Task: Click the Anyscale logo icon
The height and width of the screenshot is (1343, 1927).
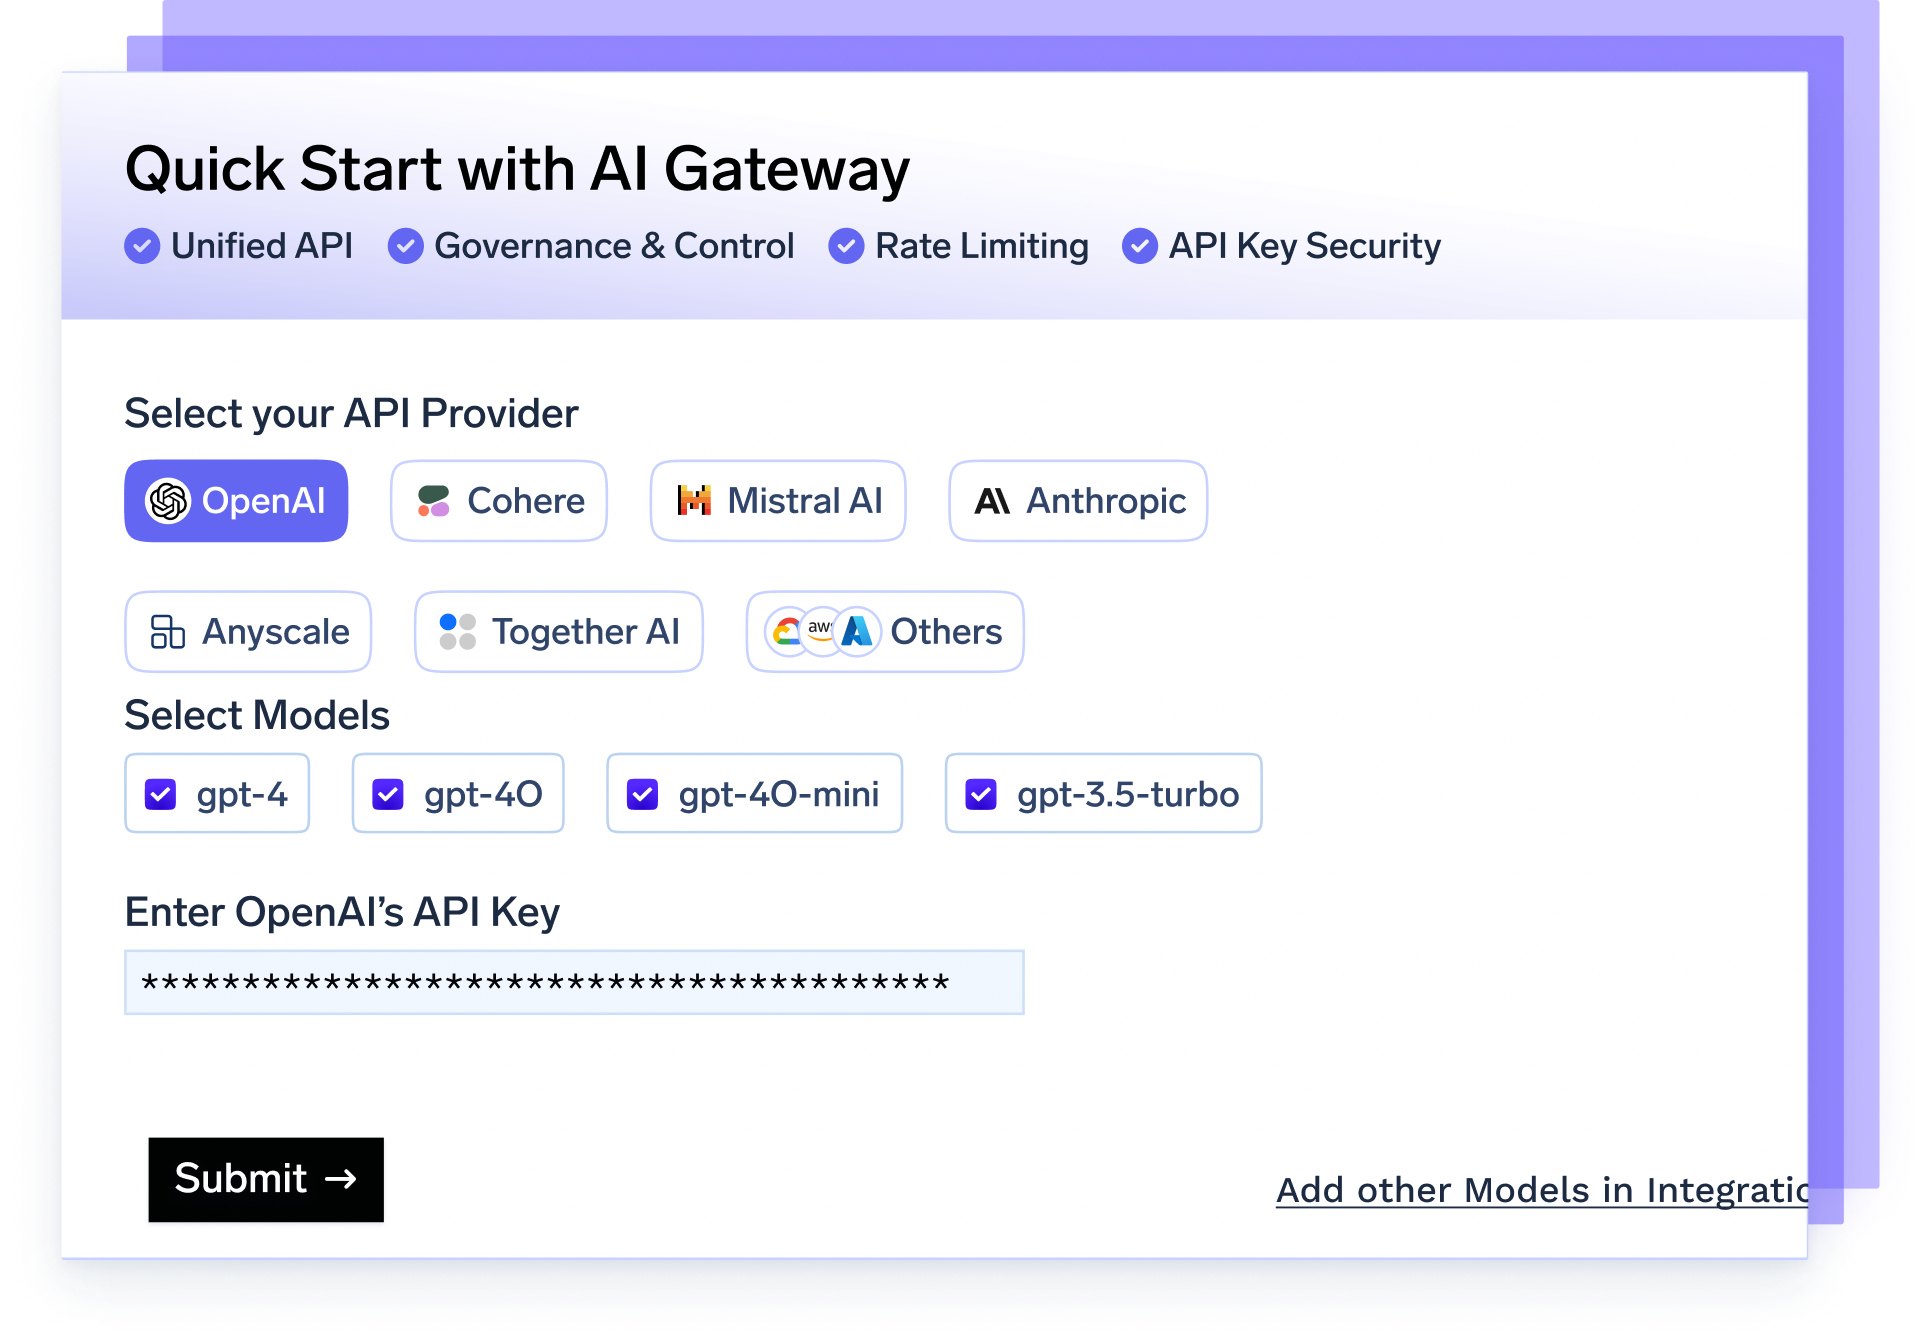Action: pyautogui.click(x=167, y=632)
